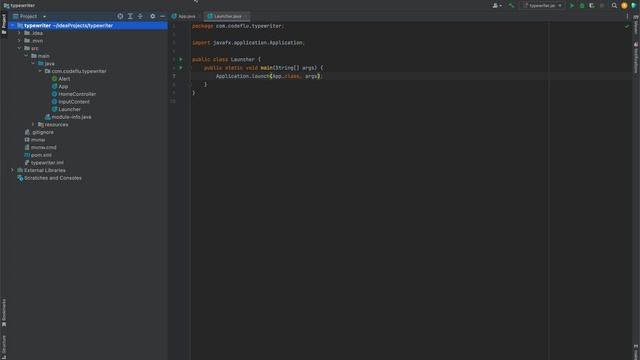The height and width of the screenshot is (360, 640).
Task: Open the Bookmarks tool window stripe button
Action: click(x=4, y=313)
